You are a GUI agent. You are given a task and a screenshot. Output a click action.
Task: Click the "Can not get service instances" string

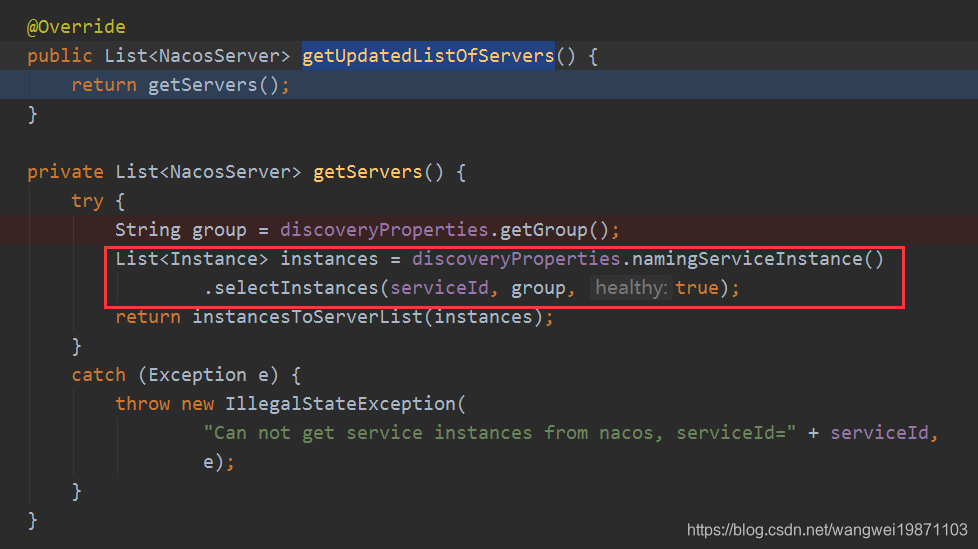(x=500, y=433)
